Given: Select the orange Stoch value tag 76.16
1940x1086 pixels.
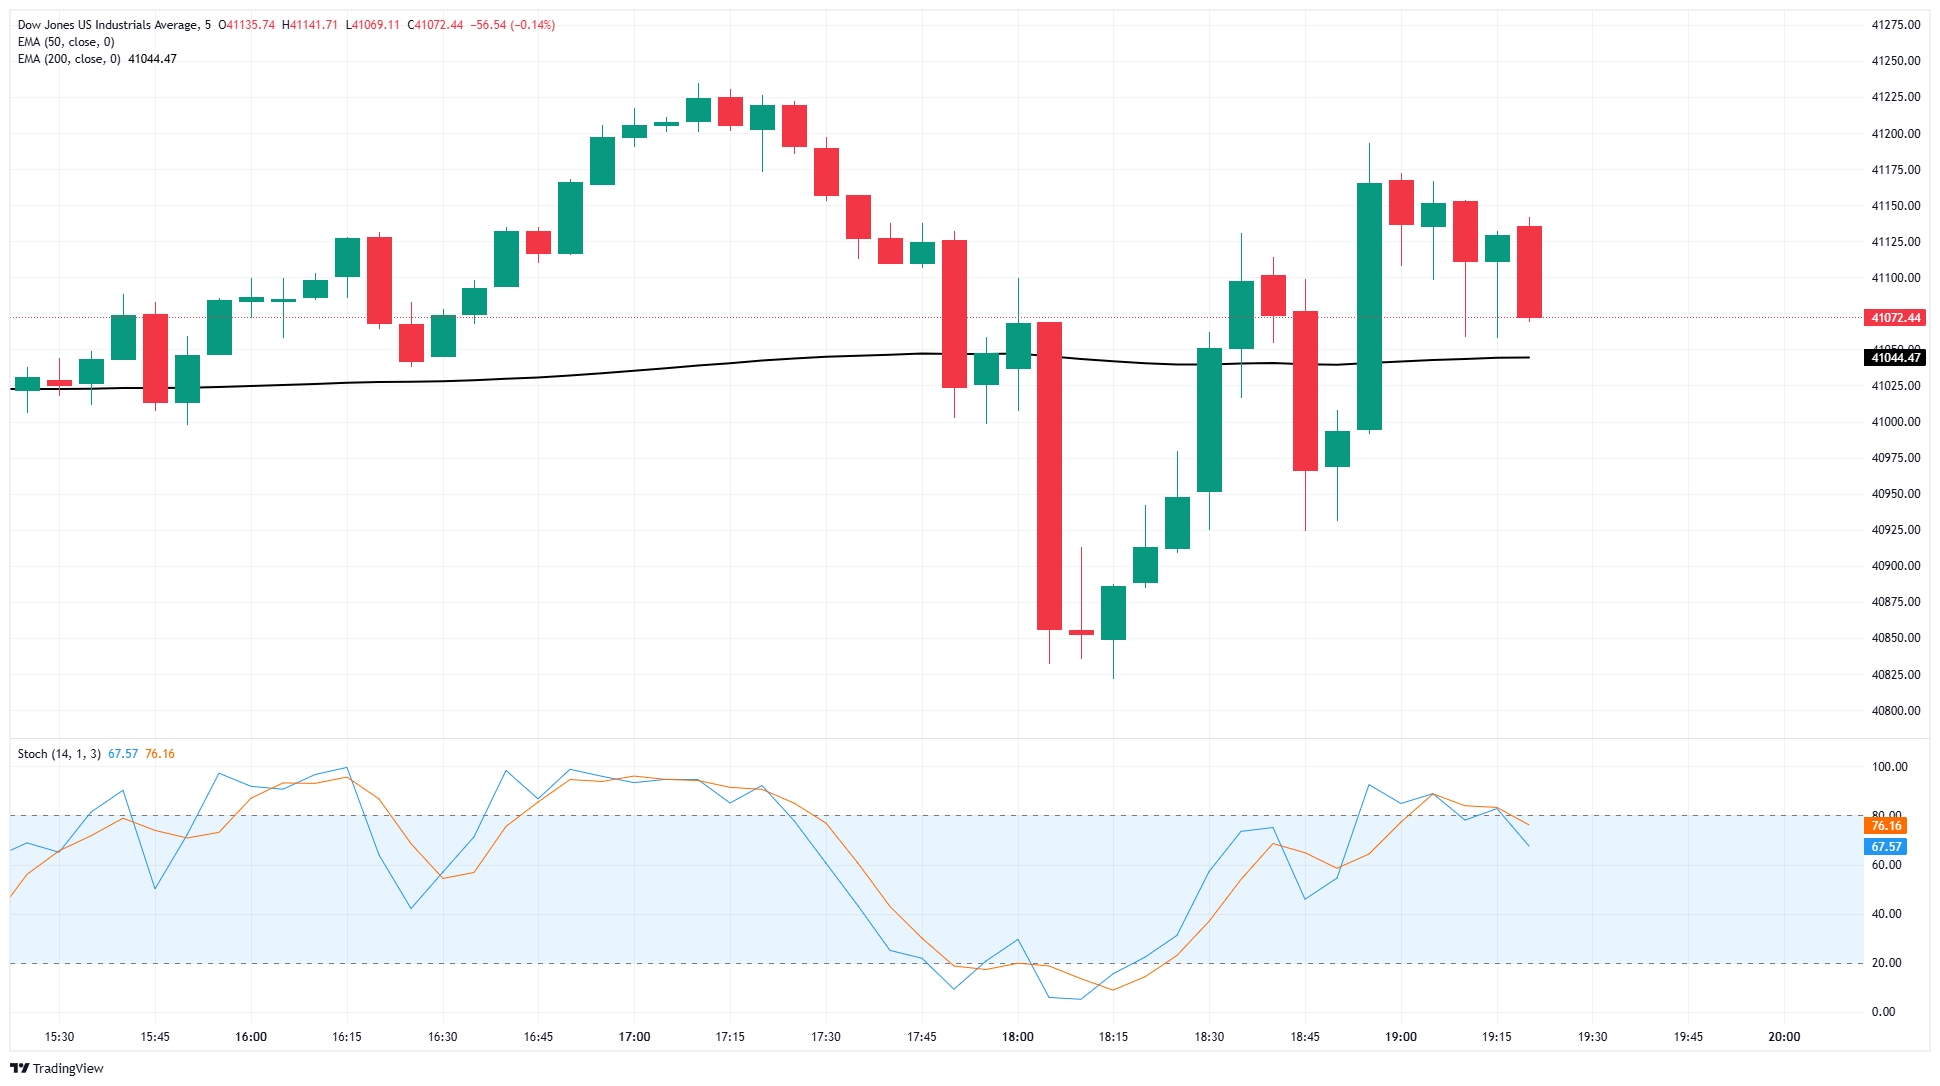Looking at the screenshot, I should point(1884,827).
